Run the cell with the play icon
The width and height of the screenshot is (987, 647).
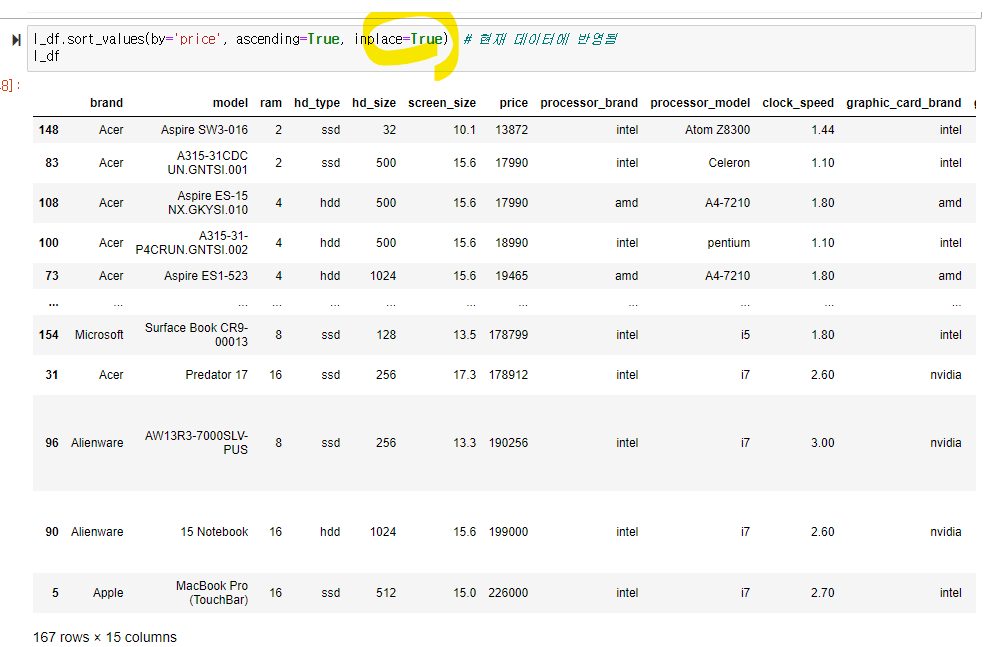16,40
